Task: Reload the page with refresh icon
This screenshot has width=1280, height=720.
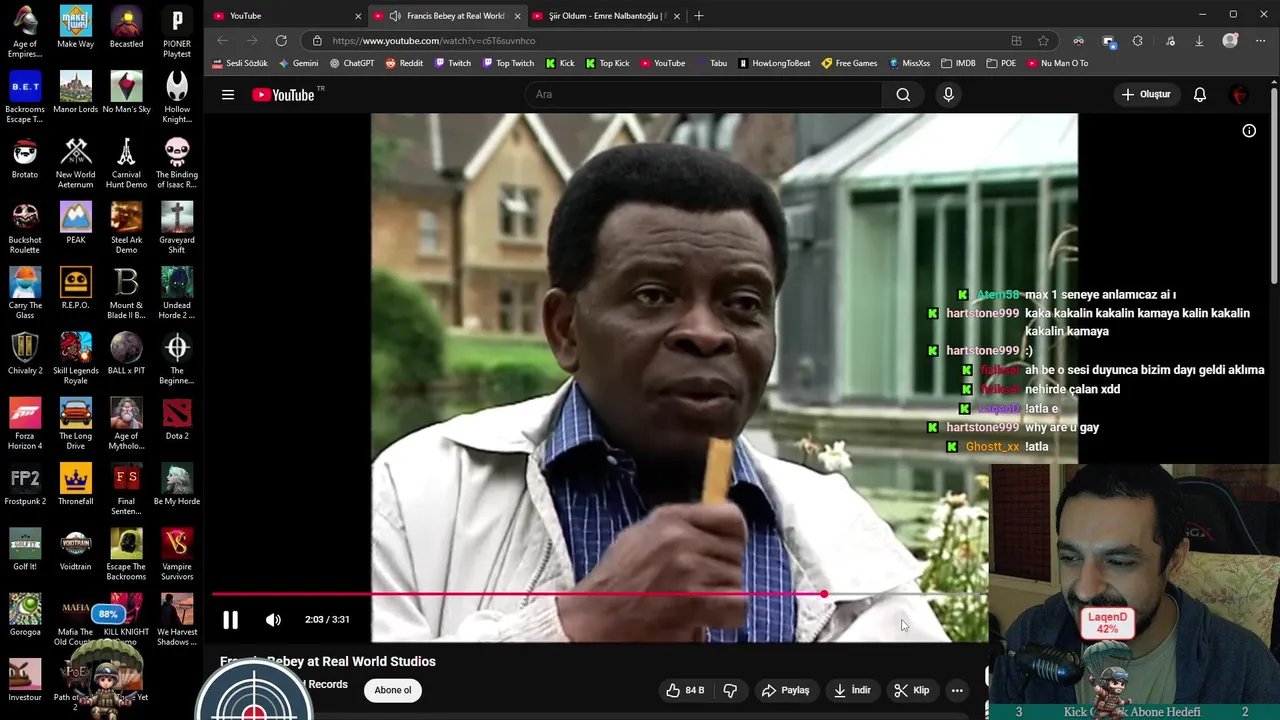Action: pos(281,41)
